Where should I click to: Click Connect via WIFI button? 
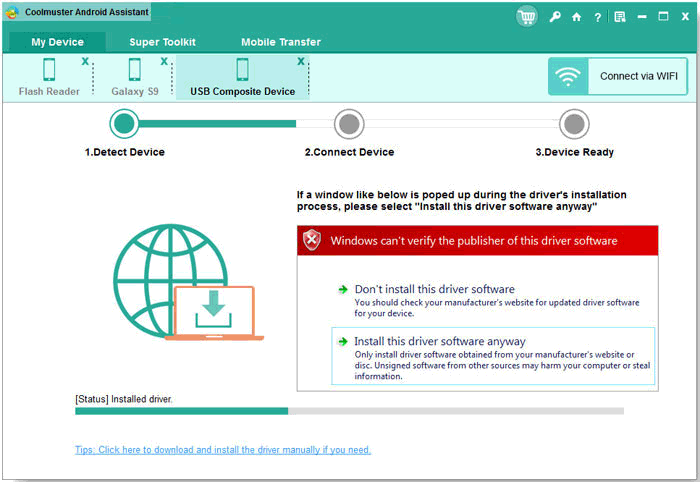(x=618, y=76)
